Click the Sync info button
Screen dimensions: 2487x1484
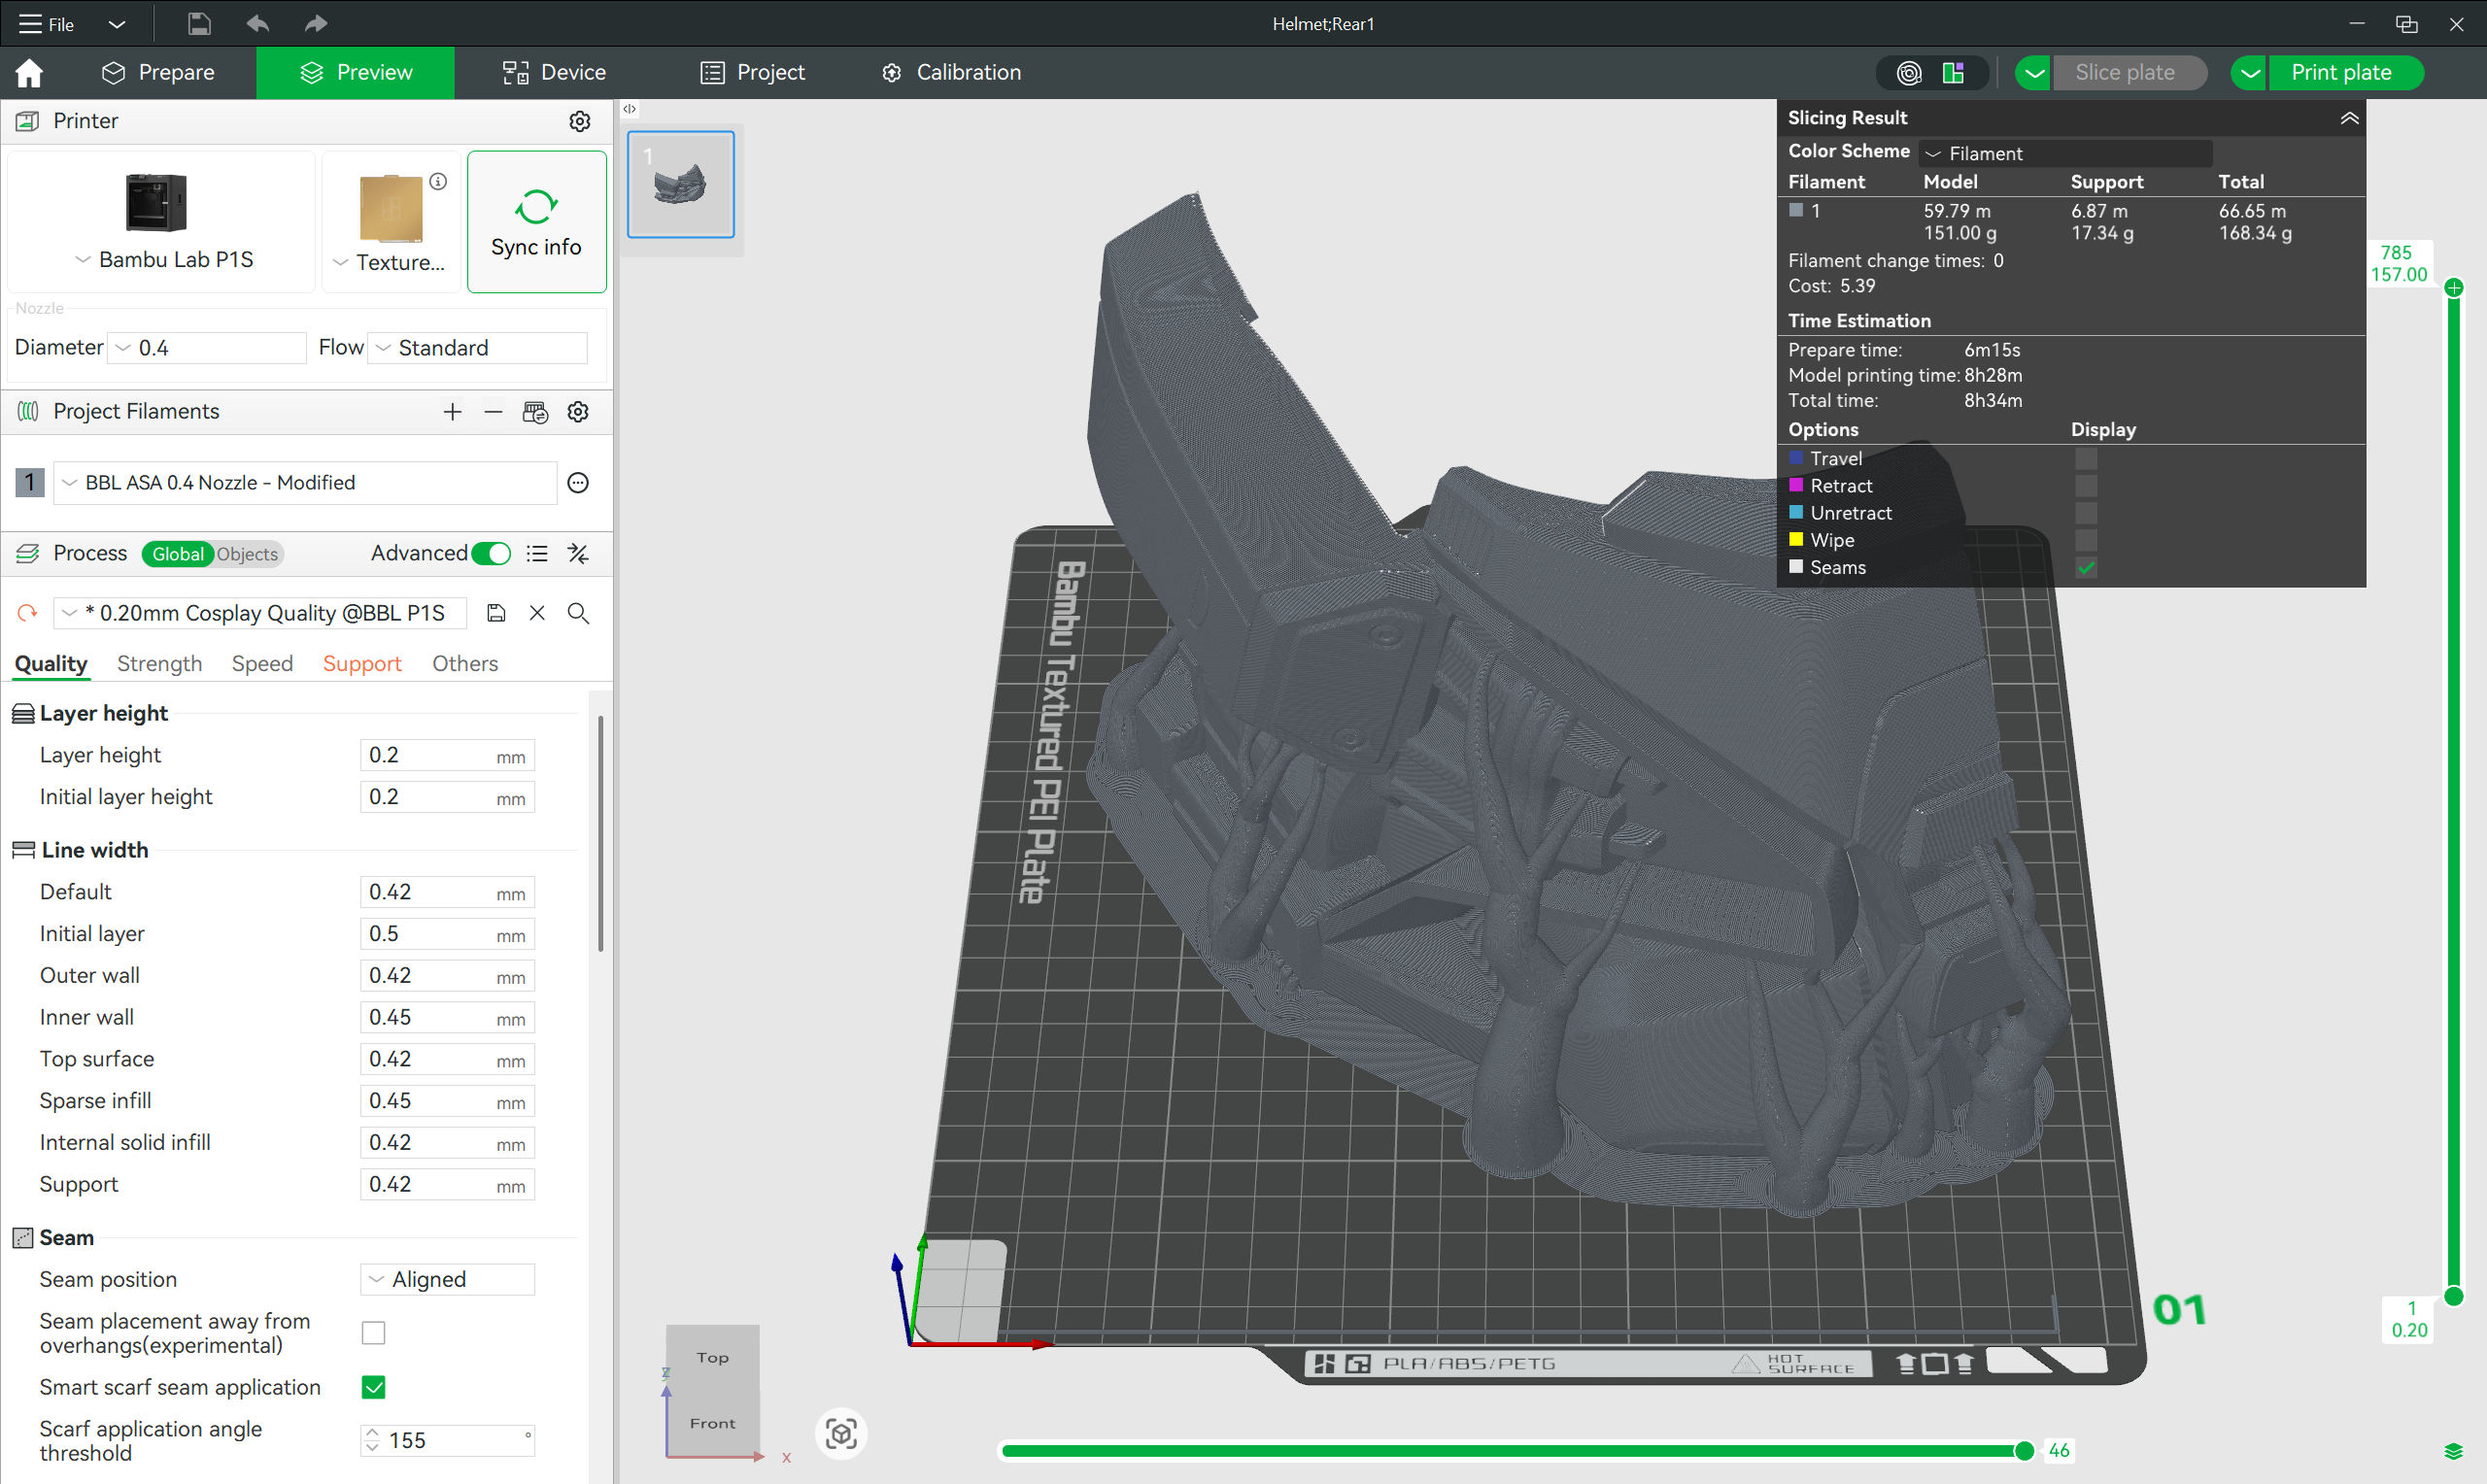(536, 222)
